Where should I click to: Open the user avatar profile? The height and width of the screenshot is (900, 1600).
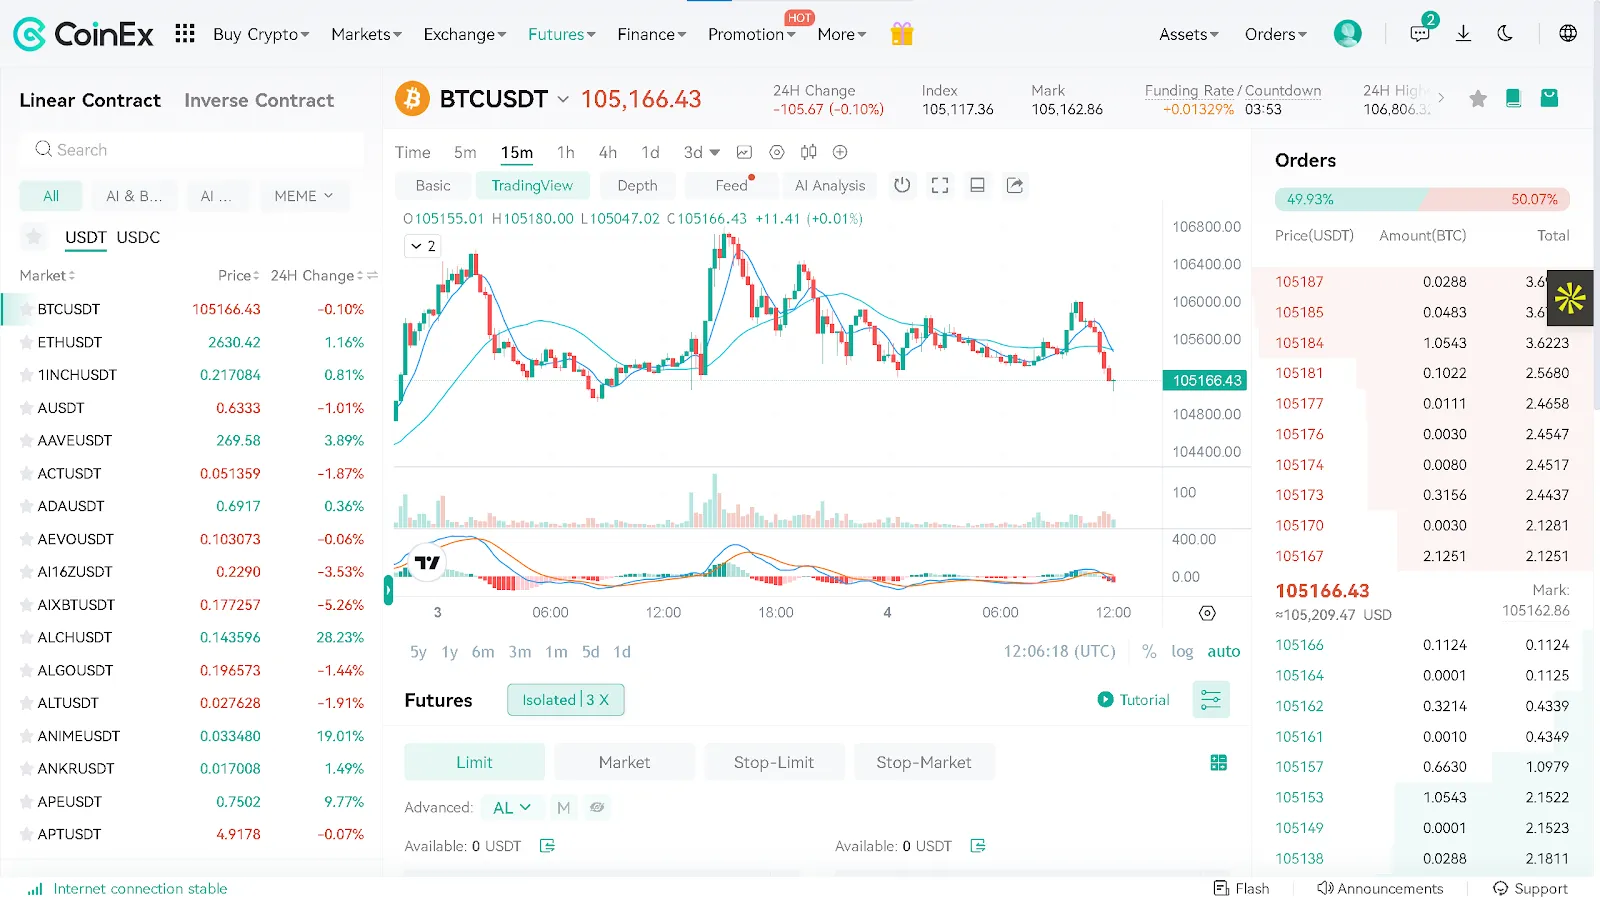coord(1348,34)
